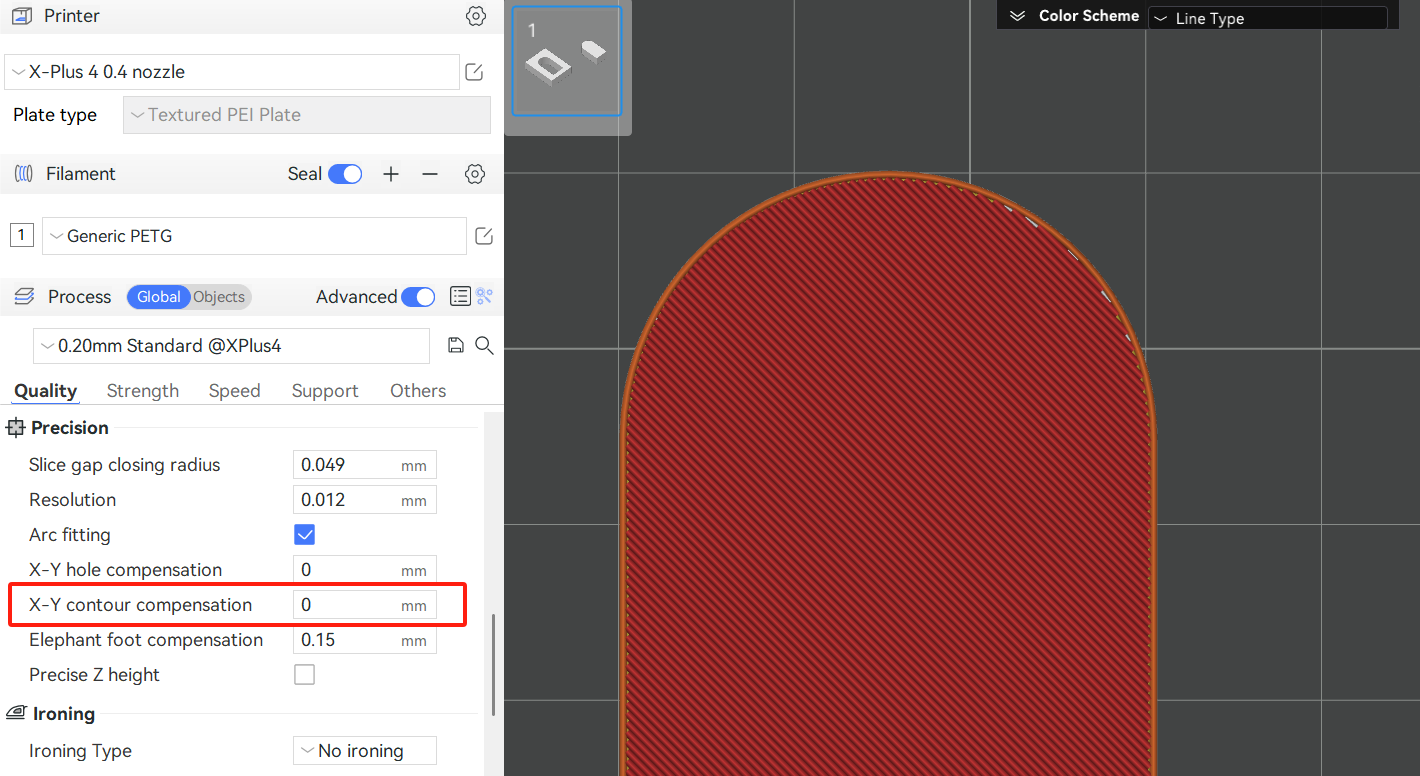Open filament settings gear icon
The height and width of the screenshot is (776, 1420).
475,174
